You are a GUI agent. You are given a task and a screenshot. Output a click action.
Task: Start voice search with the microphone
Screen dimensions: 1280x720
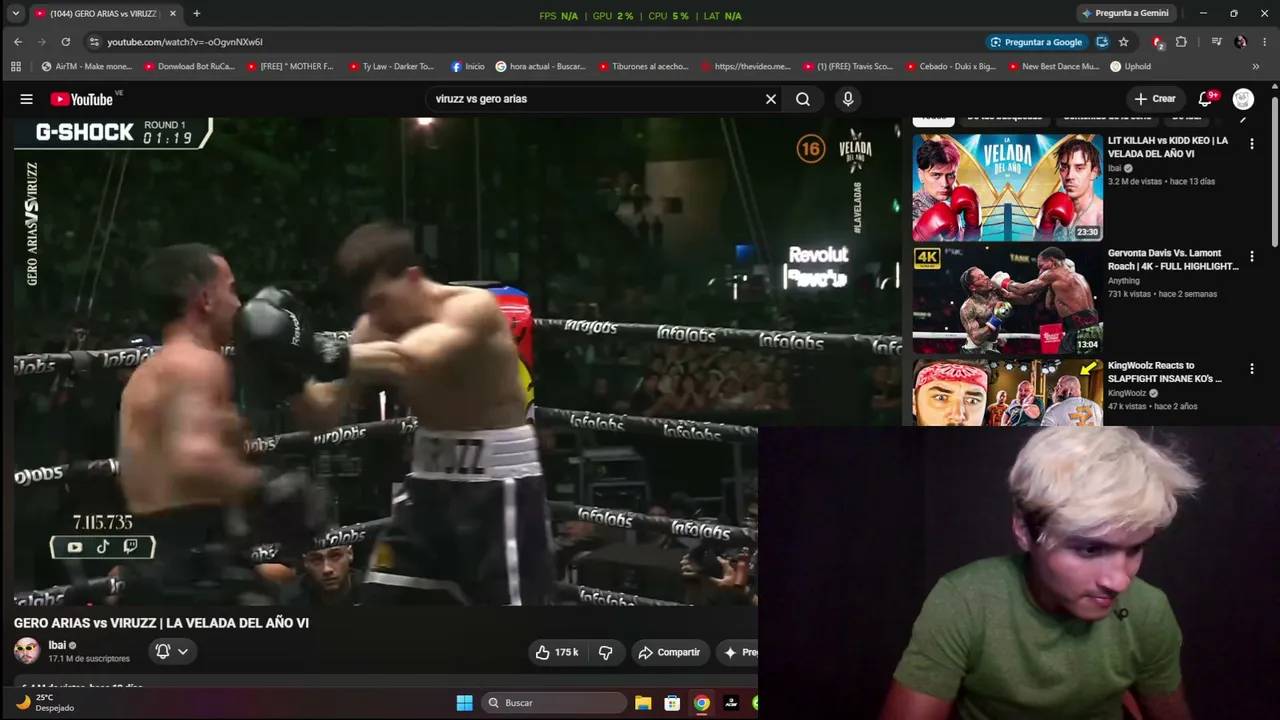(848, 99)
